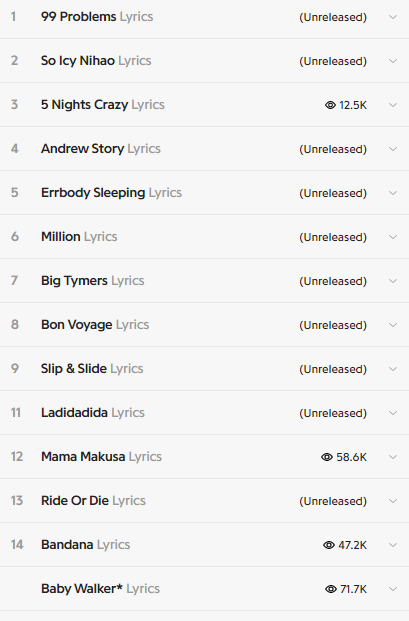This screenshot has width=409, height=621.
Task: Expand the So Icy Nihao chevron
Action: 393,61
